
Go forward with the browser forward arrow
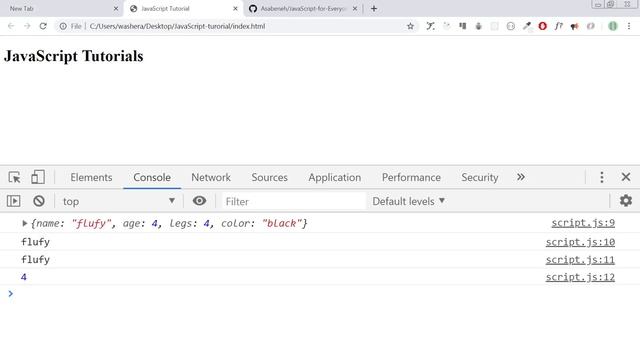click(x=27, y=26)
